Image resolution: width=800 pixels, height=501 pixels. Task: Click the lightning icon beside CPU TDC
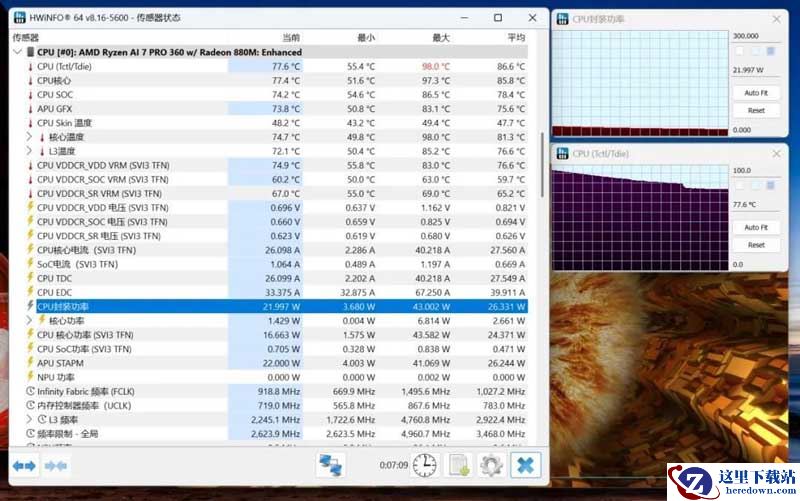[x=30, y=278]
